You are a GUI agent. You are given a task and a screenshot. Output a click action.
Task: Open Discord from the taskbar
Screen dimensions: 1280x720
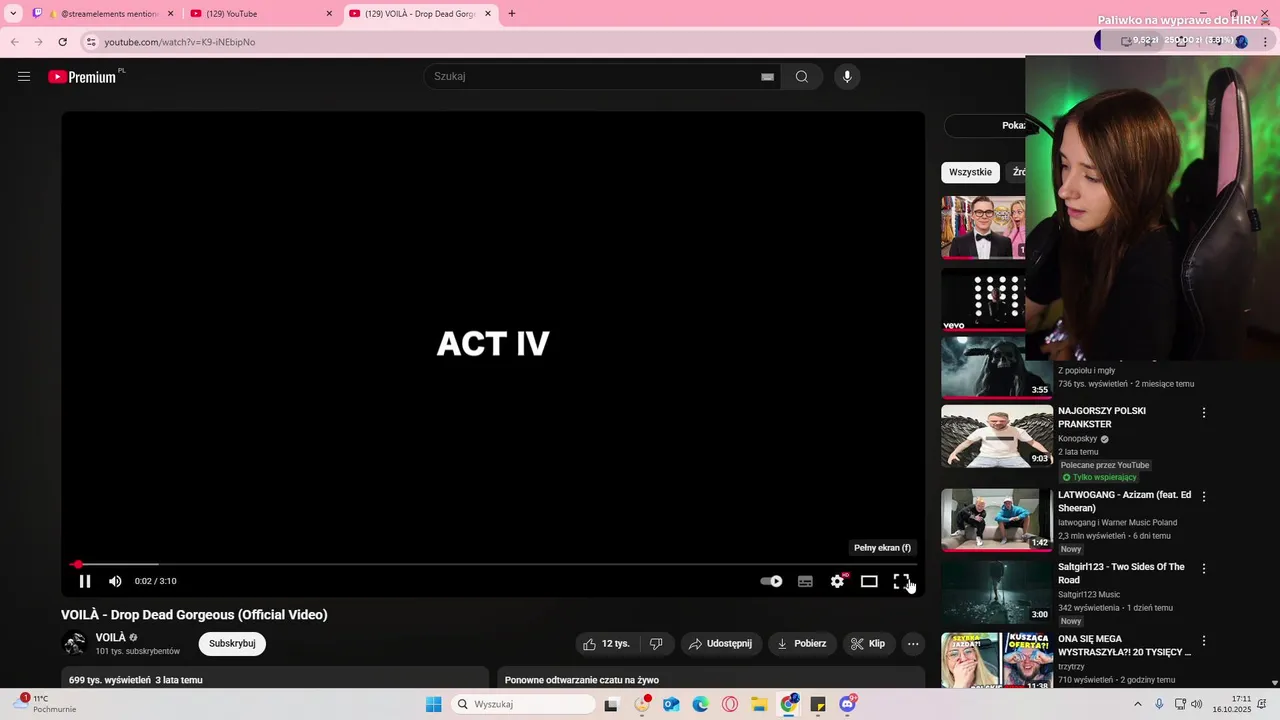848,704
